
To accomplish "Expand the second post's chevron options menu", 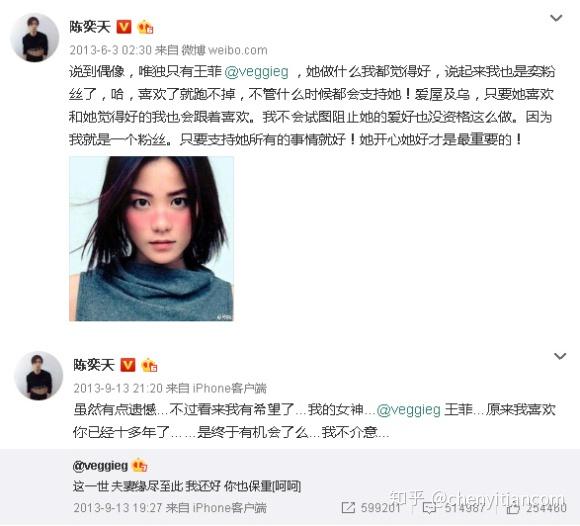I will pyautogui.click(x=560, y=356).
